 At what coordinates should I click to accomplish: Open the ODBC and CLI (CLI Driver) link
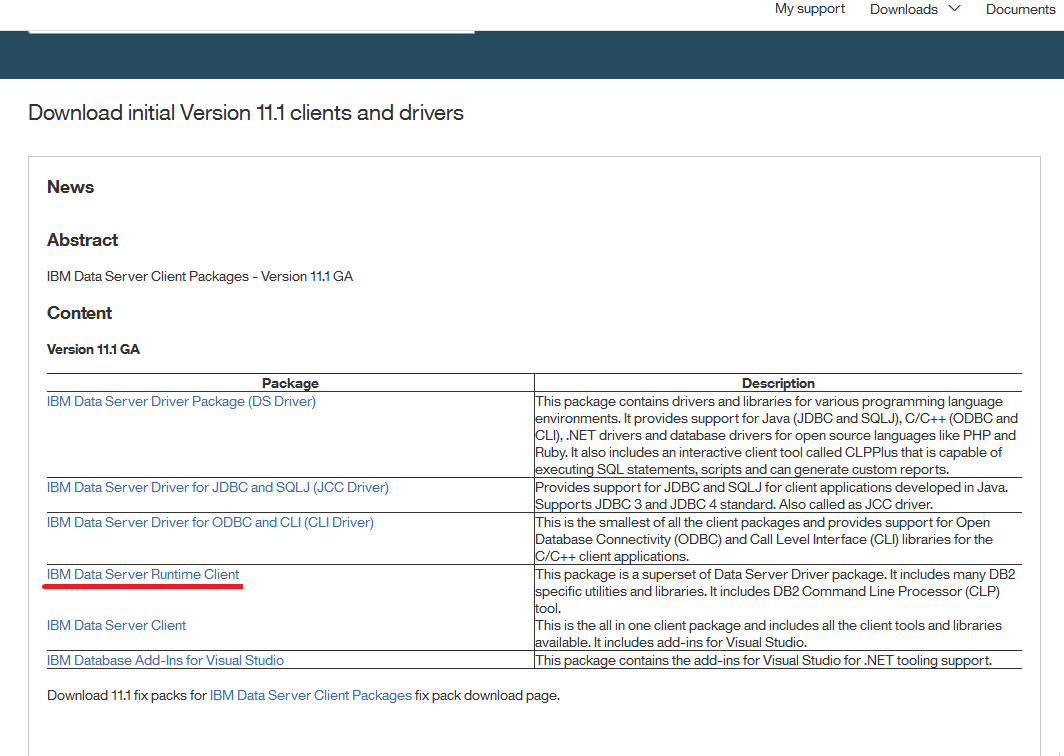point(210,523)
